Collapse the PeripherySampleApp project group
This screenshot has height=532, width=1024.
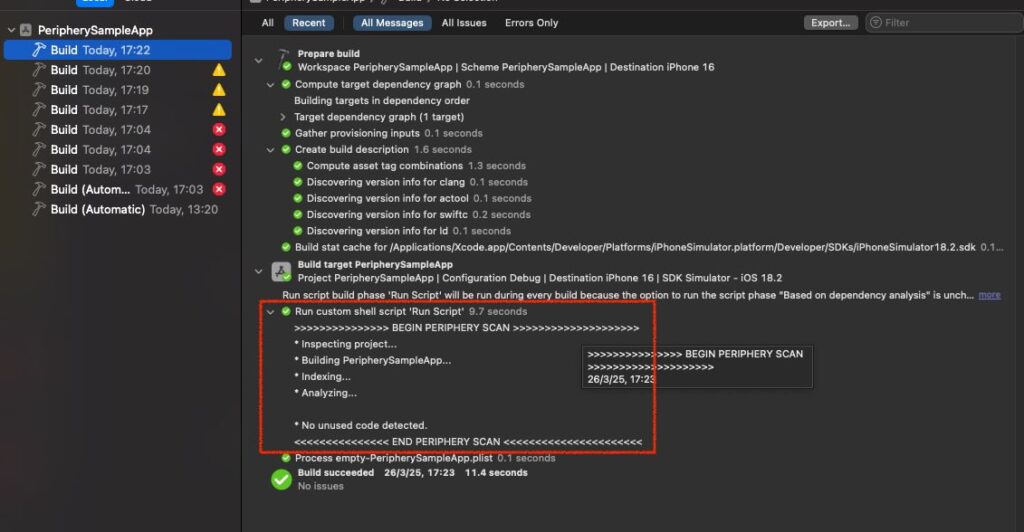pos(11,30)
